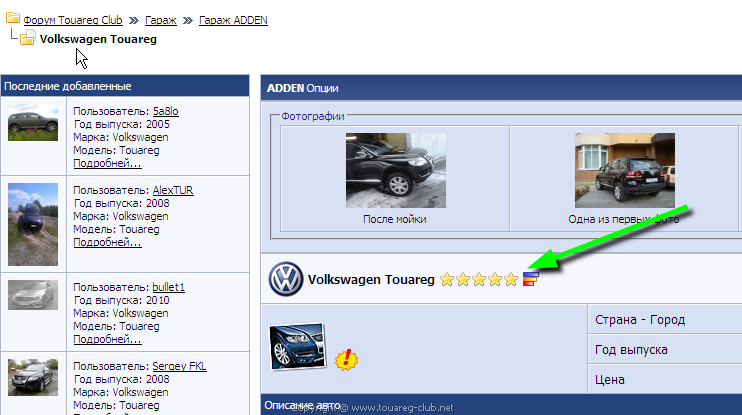Open Подробней link for user 5a8lo

[107, 163]
